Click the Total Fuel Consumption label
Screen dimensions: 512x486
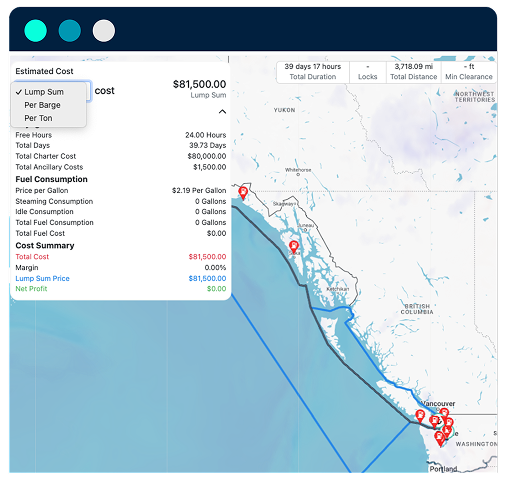[54, 222]
